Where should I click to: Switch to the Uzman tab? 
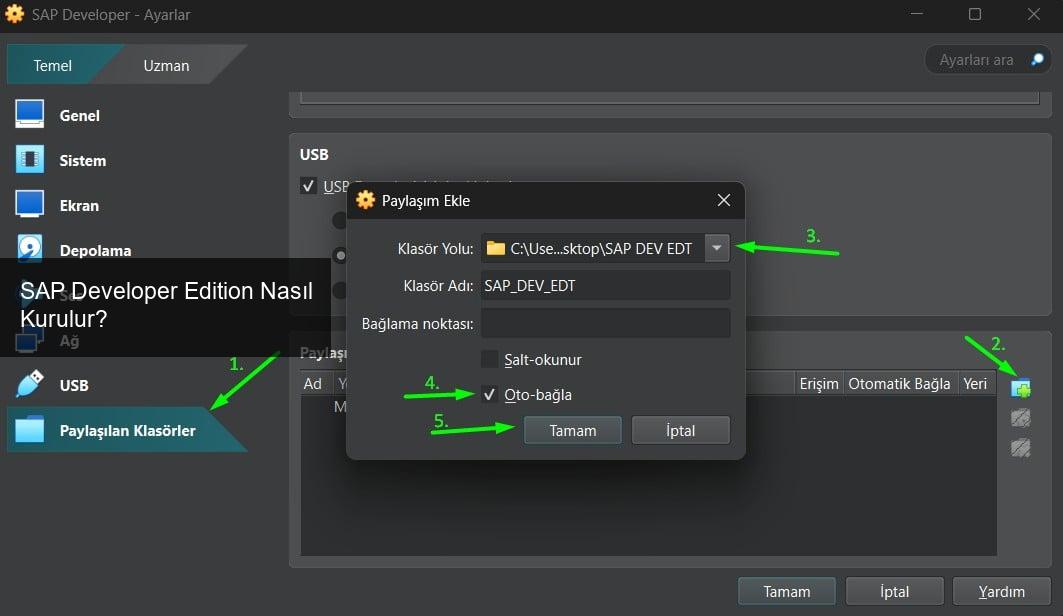(166, 65)
